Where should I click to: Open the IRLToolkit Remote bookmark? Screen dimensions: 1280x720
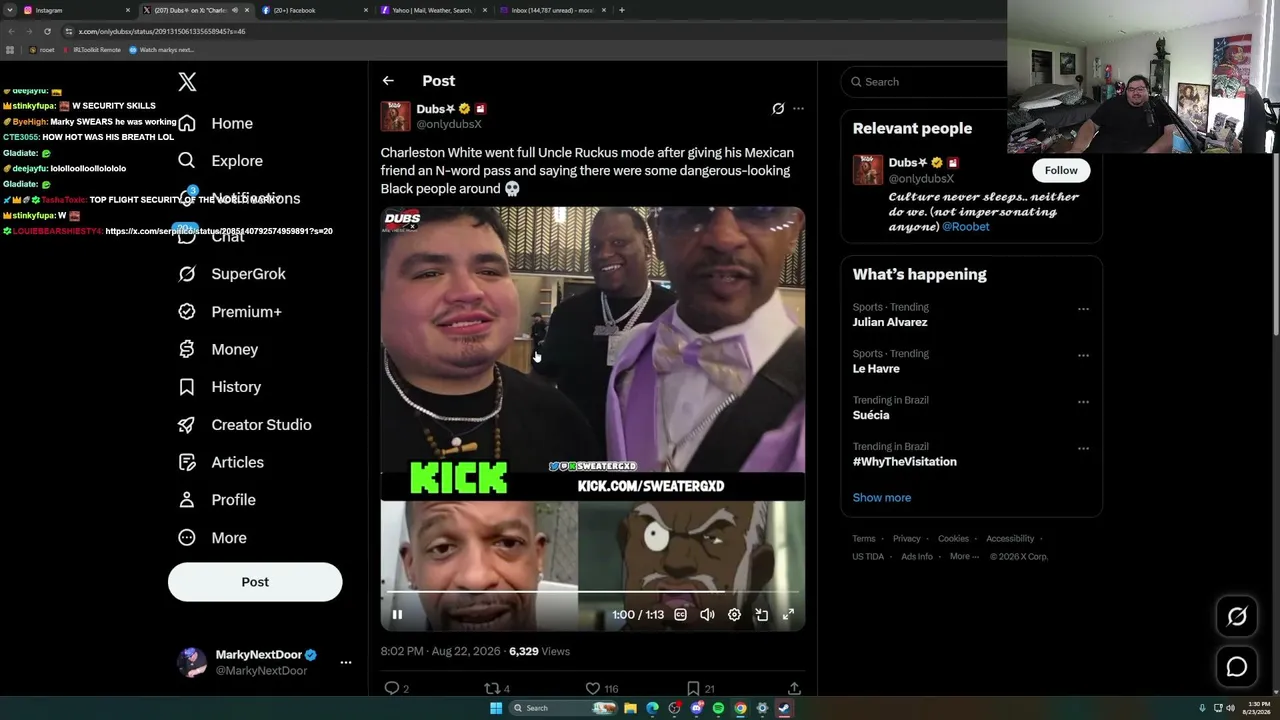92,50
